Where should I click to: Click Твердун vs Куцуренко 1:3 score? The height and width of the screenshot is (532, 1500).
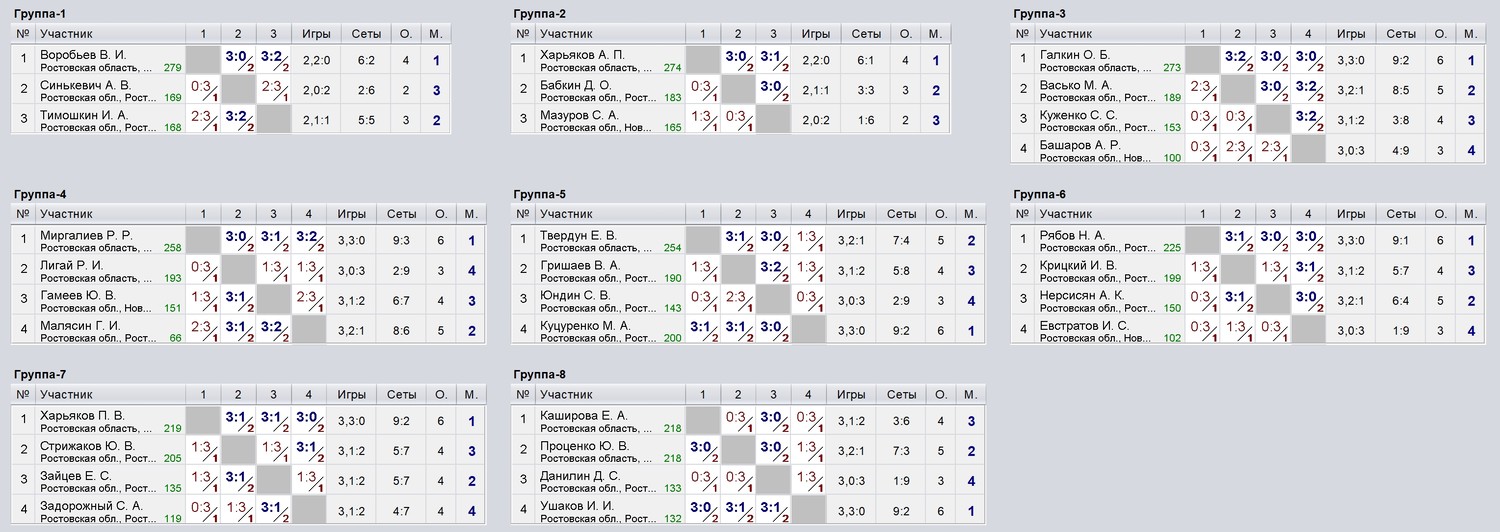point(808,240)
